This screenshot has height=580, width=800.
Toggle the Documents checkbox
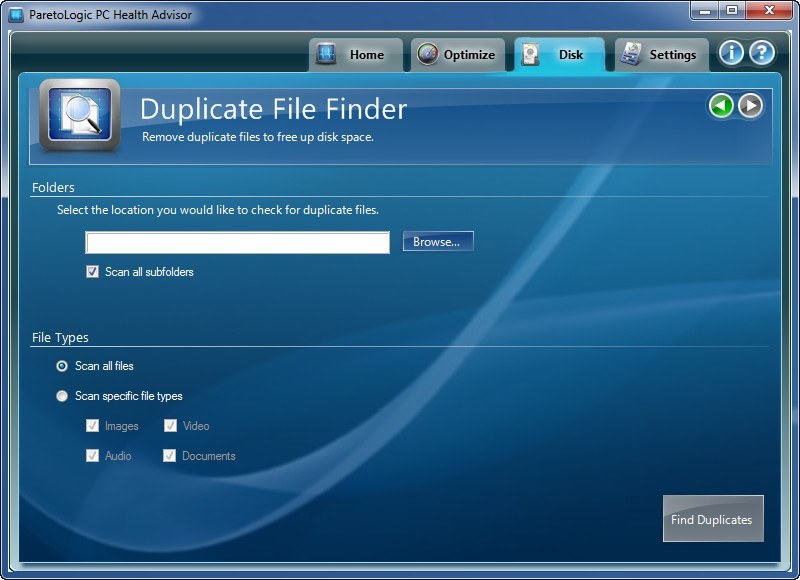pyautogui.click(x=170, y=455)
